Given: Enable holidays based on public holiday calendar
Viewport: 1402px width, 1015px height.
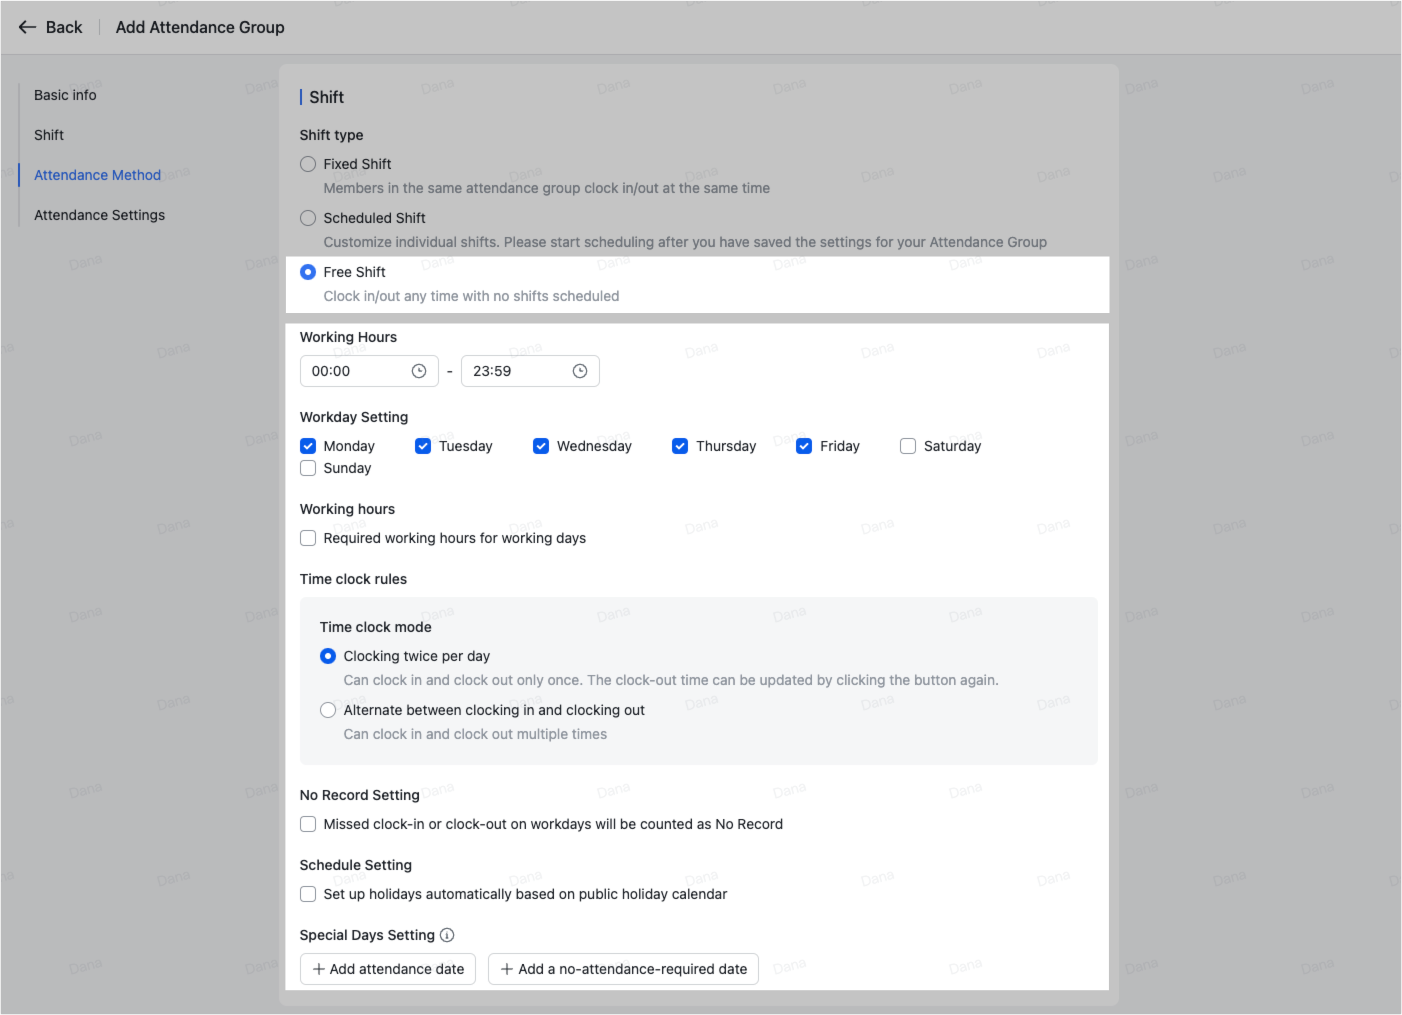Looking at the screenshot, I should (x=308, y=893).
